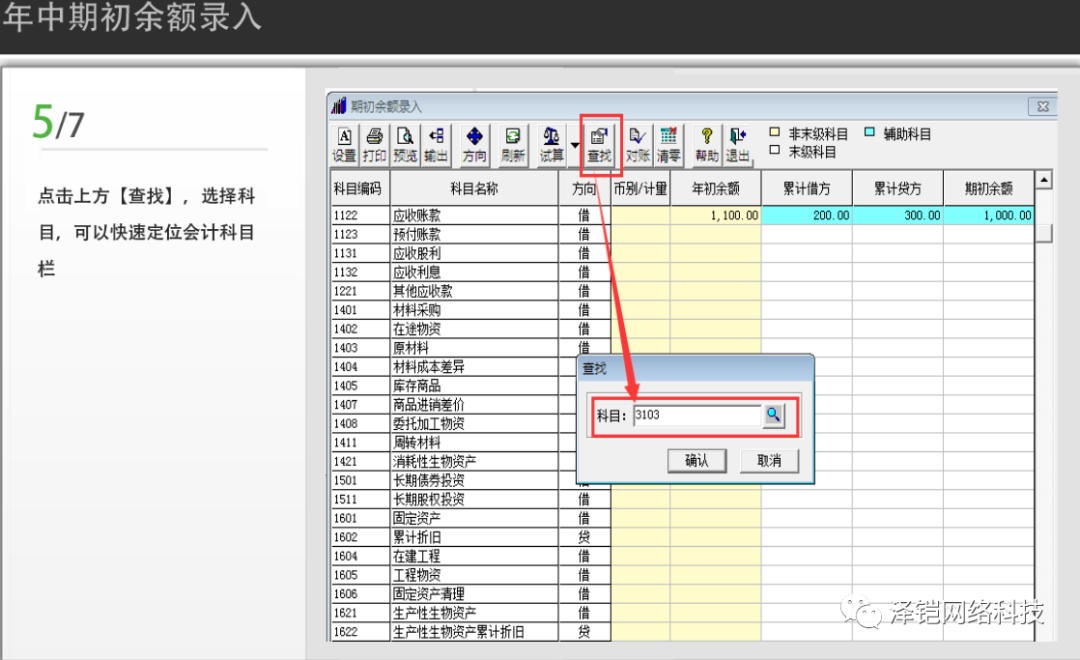Click the 科目 input field containing 3103
Viewport: 1080px width, 660px height.
pos(695,416)
